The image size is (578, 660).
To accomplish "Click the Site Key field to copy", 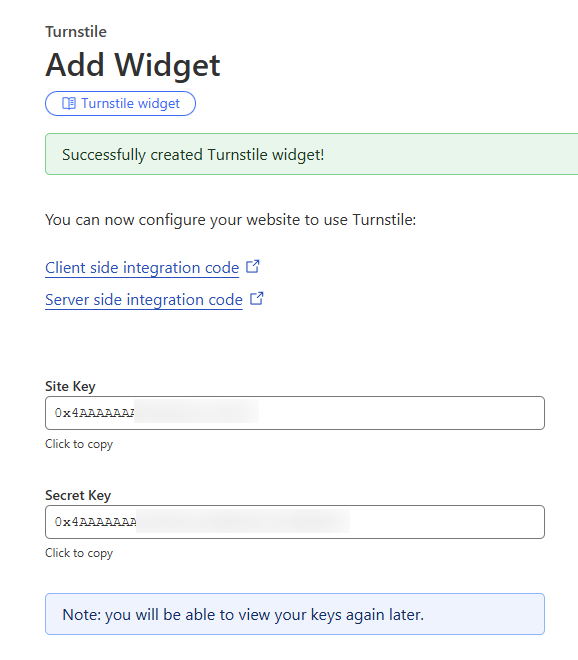I will pyautogui.click(x=295, y=413).
